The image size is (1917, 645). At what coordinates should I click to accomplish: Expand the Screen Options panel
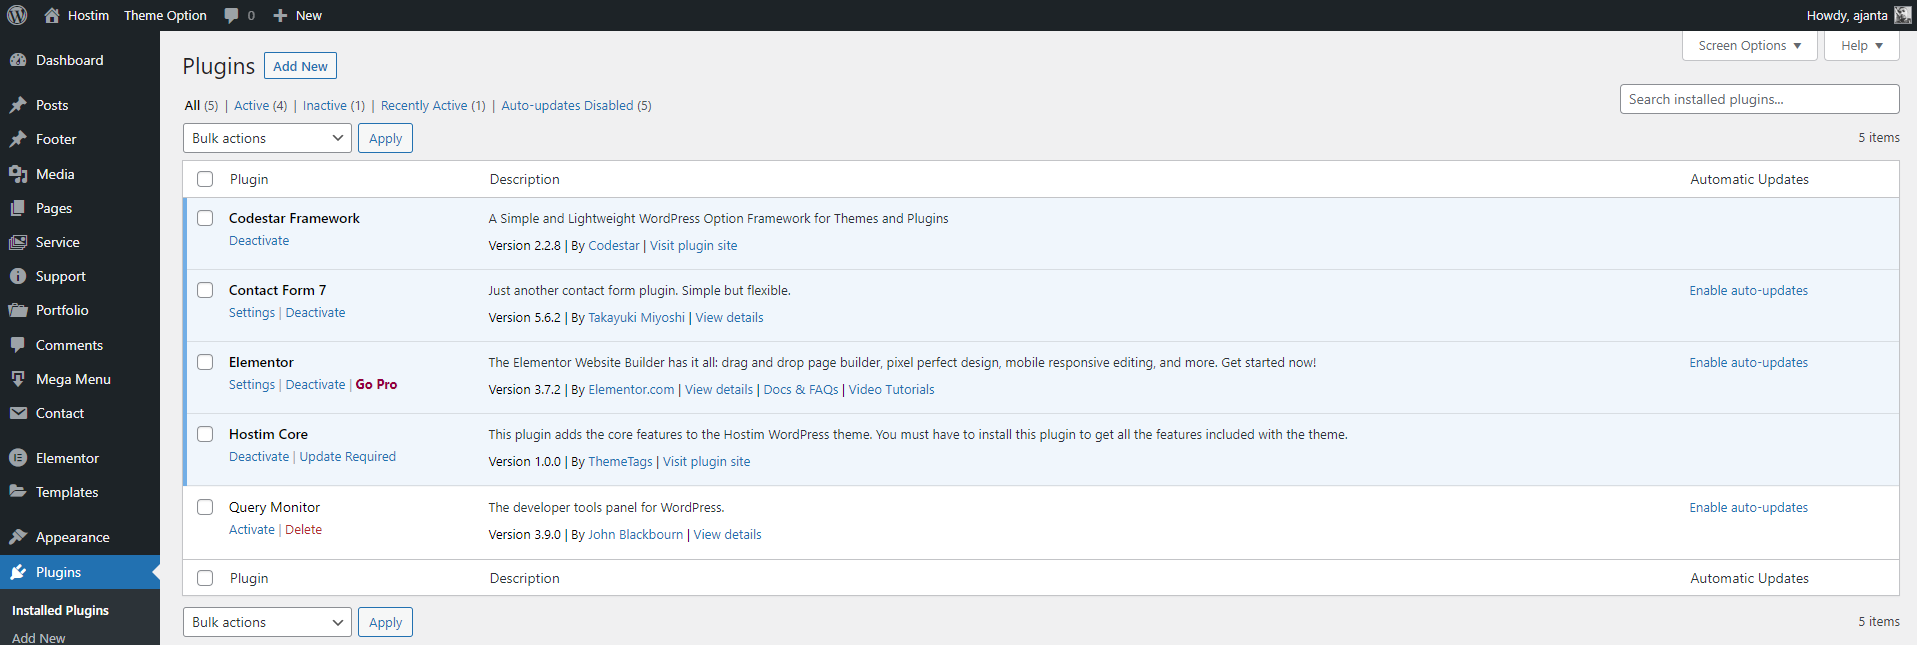tap(1749, 46)
